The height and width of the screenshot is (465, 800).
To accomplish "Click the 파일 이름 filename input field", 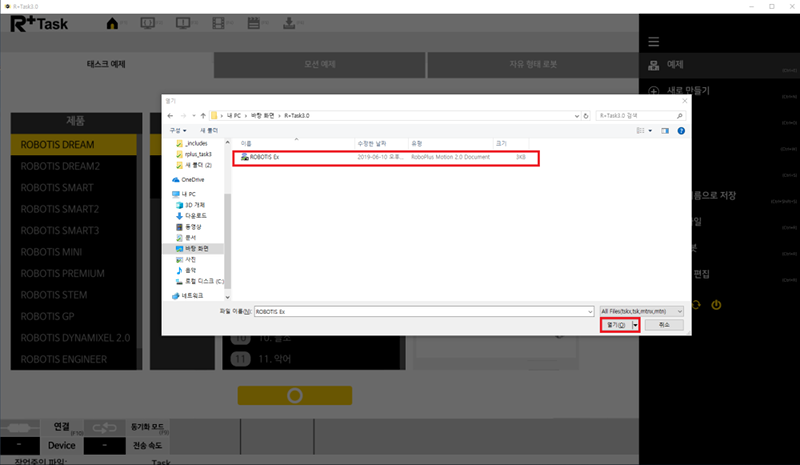I will tap(420, 311).
